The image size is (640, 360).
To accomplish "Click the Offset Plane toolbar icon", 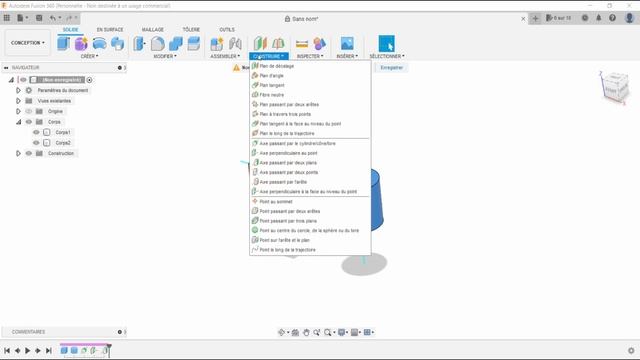I will [x=260, y=43].
